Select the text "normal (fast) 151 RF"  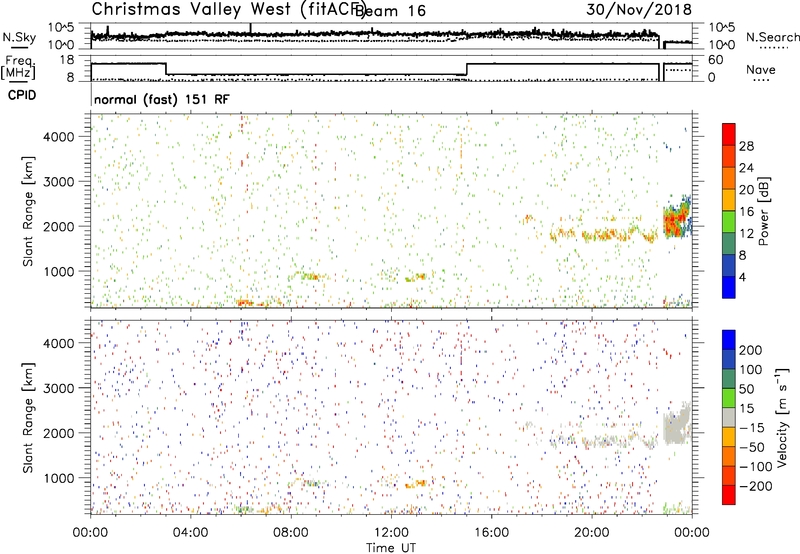[162, 99]
